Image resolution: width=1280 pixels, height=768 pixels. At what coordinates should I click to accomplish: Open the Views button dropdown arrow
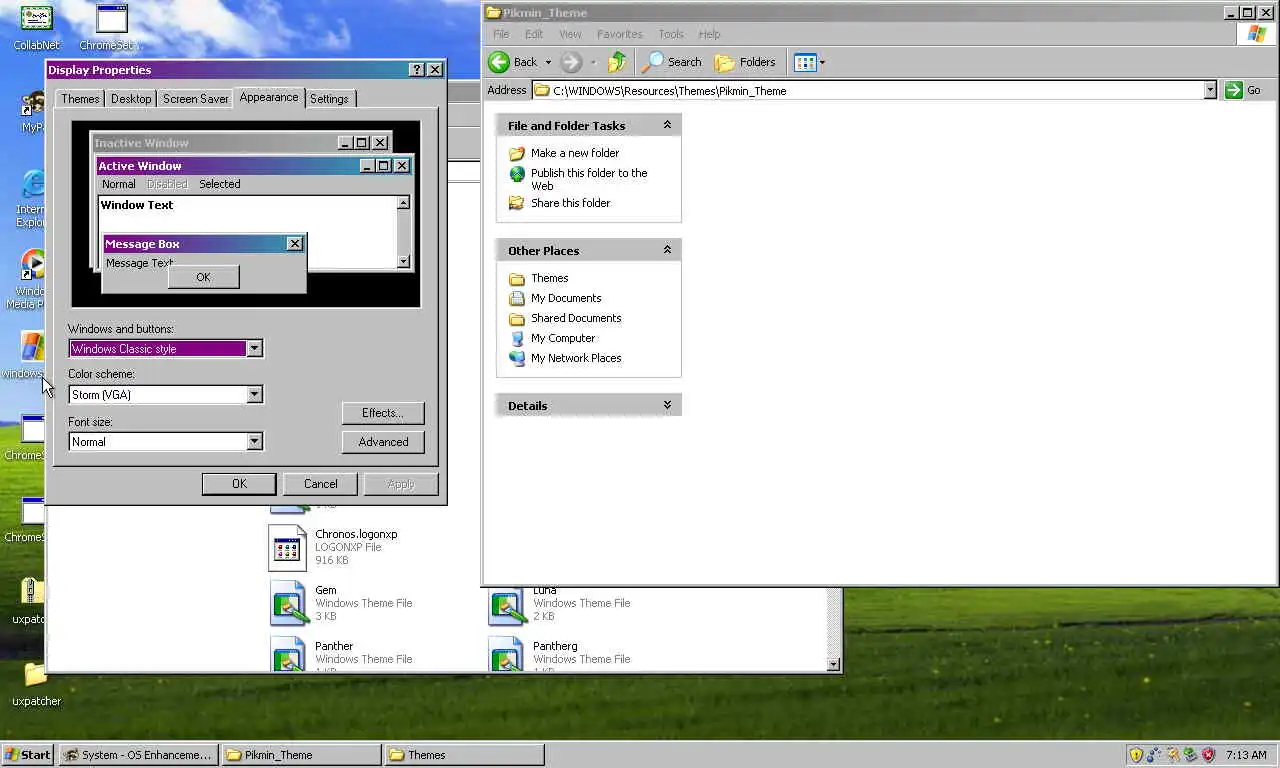[822, 63]
